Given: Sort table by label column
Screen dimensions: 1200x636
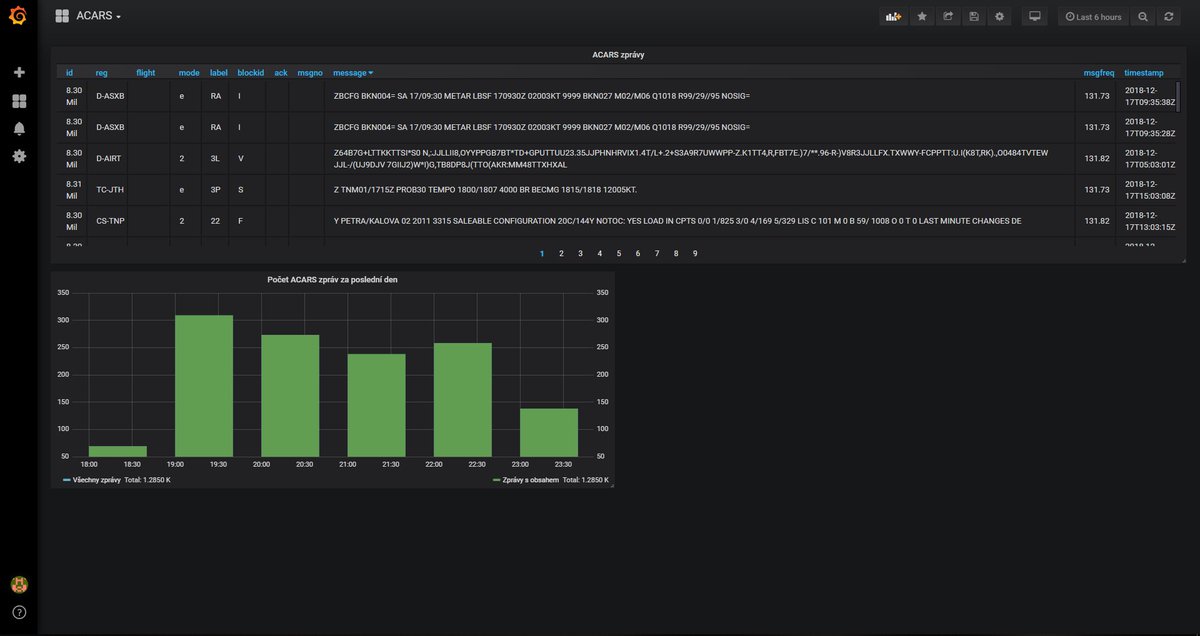Looking at the screenshot, I should tap(219, 73).
